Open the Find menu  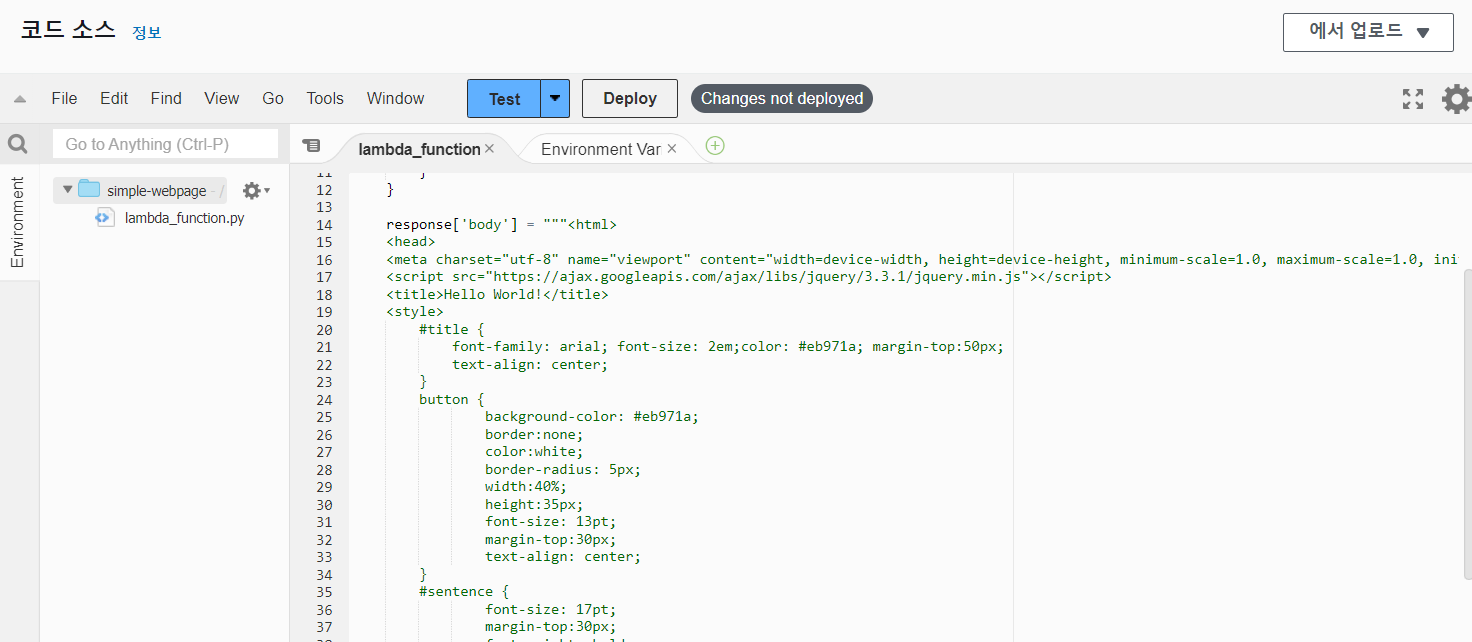tap(166, 98)
